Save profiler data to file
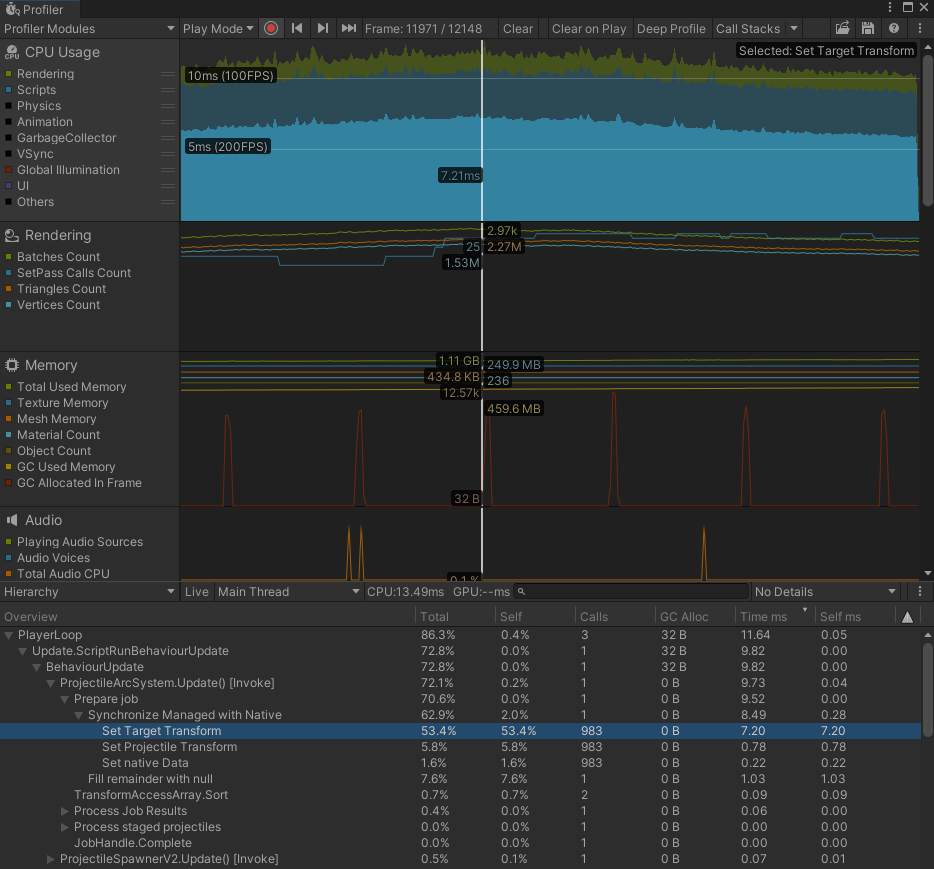The width and height of the screenshot is (934, 869). point(867,29)
